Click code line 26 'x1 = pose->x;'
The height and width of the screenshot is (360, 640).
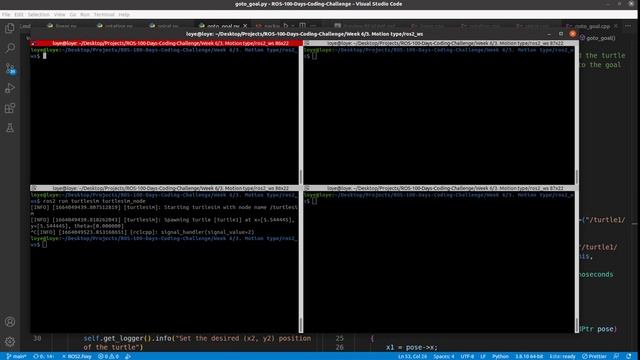pos(411,347)
